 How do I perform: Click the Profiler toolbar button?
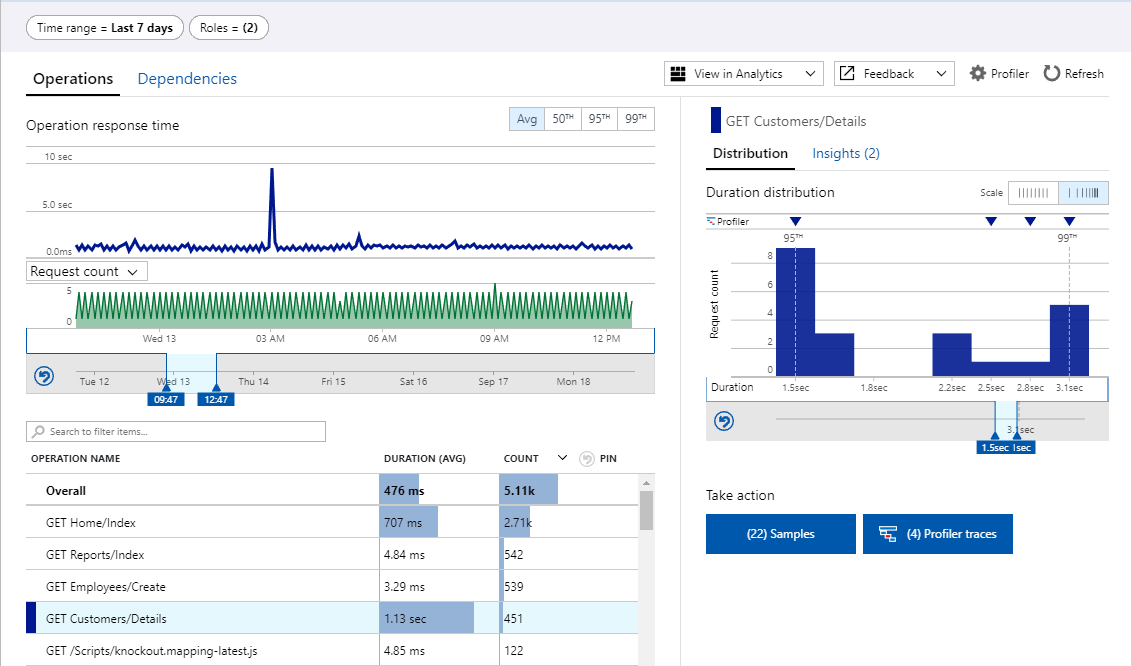(x=999, y=74)
